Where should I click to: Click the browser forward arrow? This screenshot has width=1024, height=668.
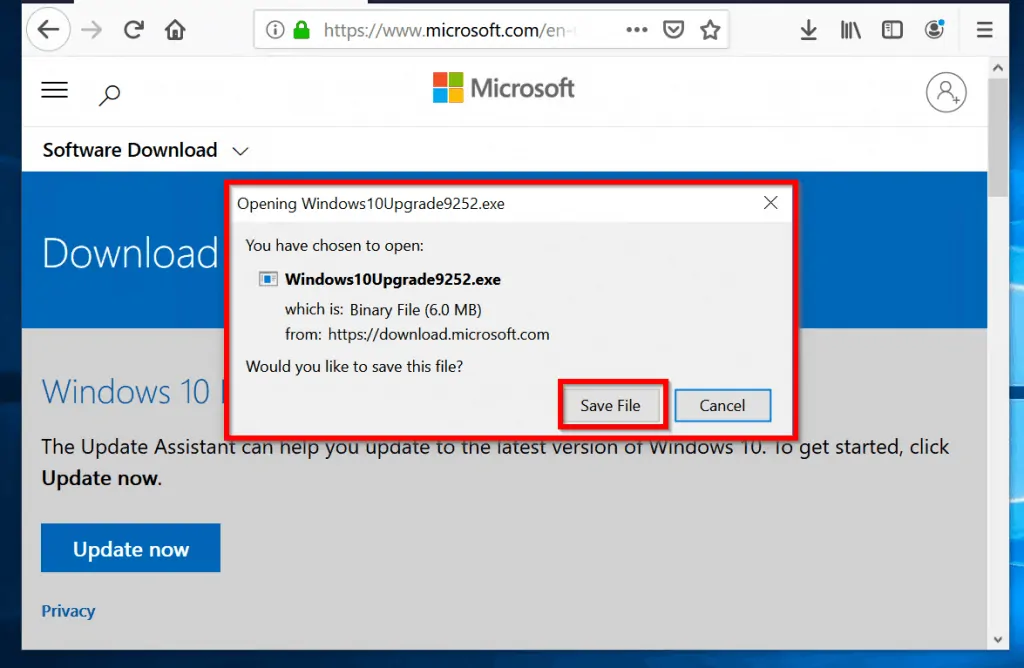coord(91,29)
